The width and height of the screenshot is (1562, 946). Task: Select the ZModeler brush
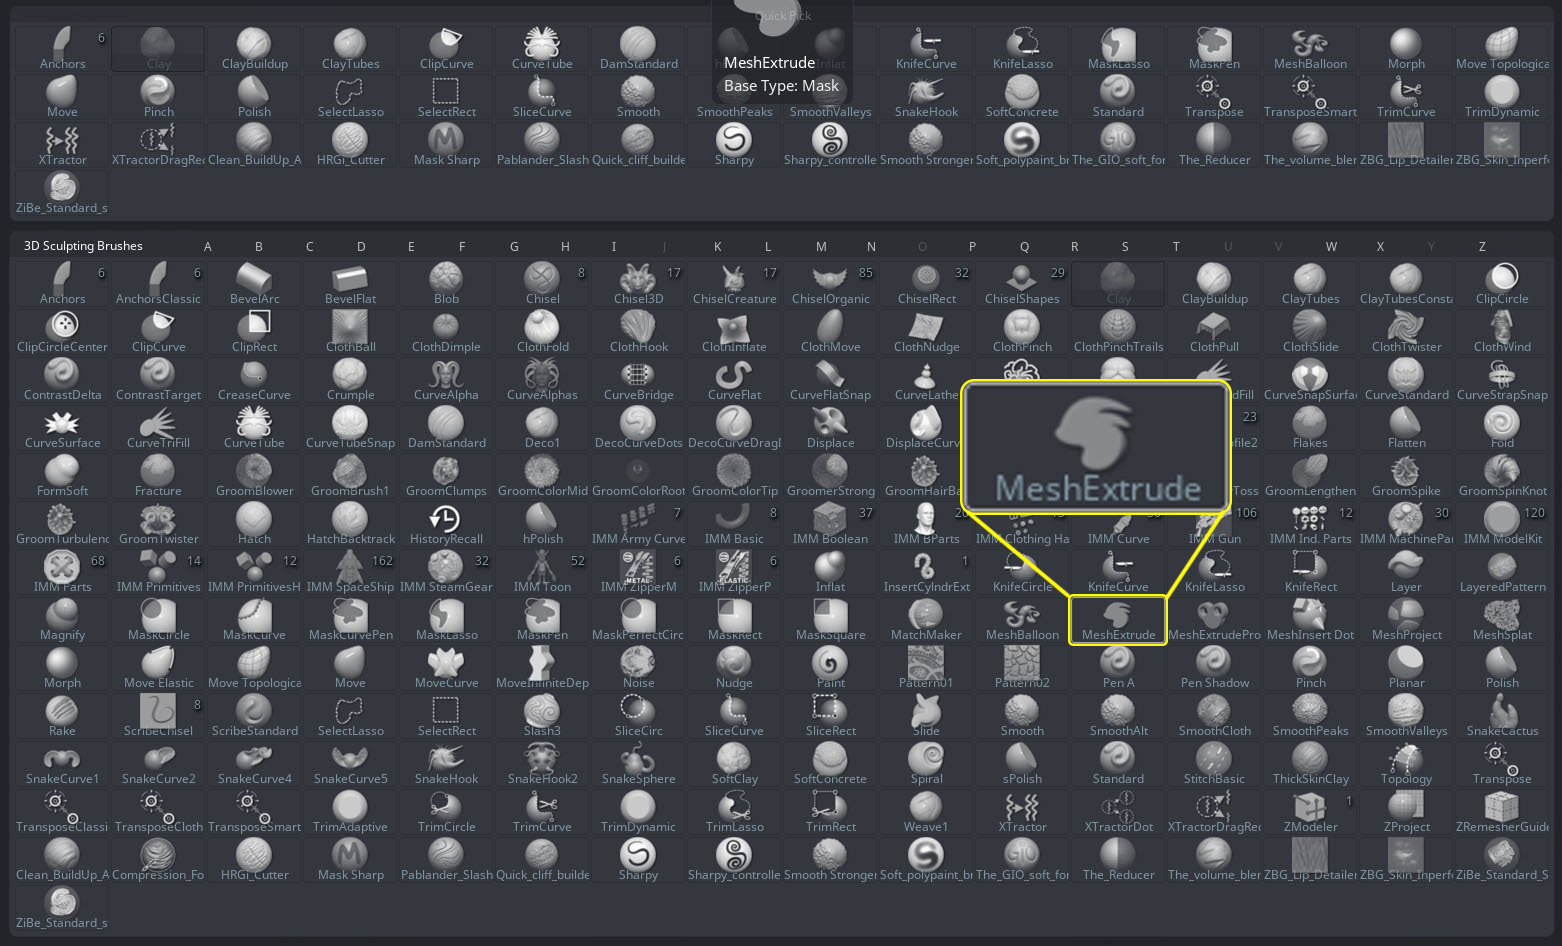click(1310, 813)
